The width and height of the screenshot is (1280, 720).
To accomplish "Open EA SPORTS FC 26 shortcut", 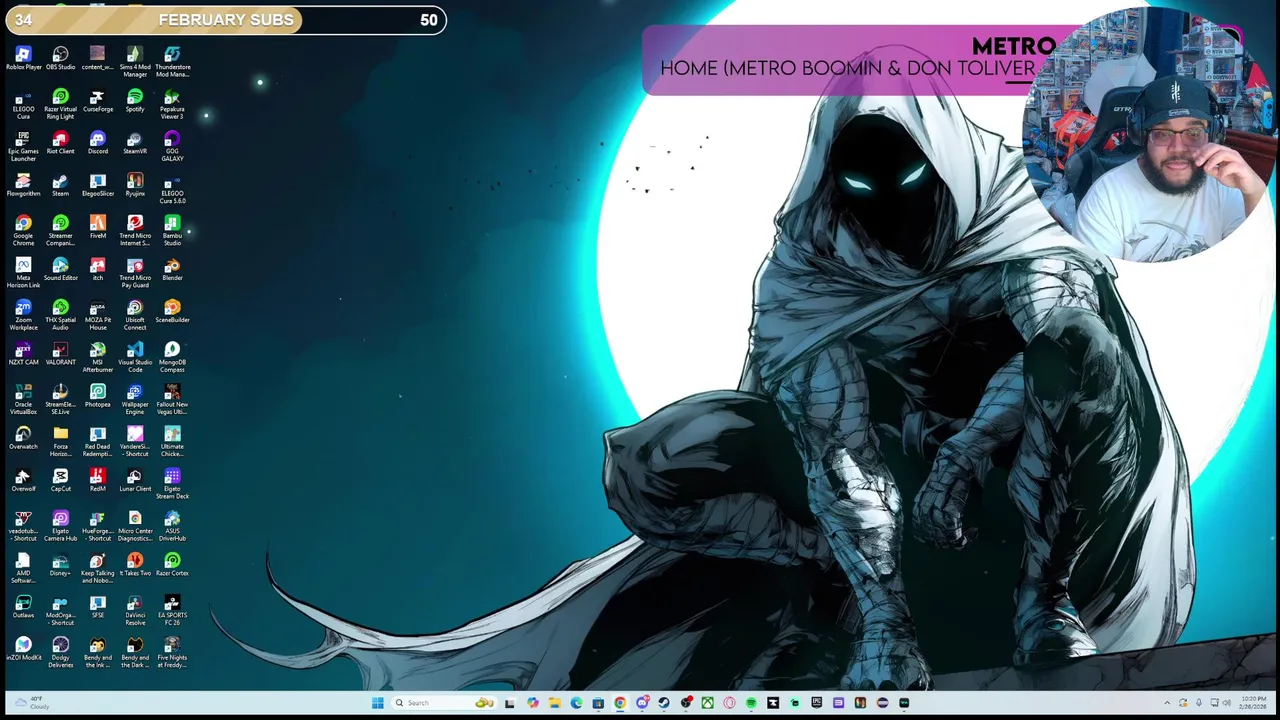I will click(172, 610).
